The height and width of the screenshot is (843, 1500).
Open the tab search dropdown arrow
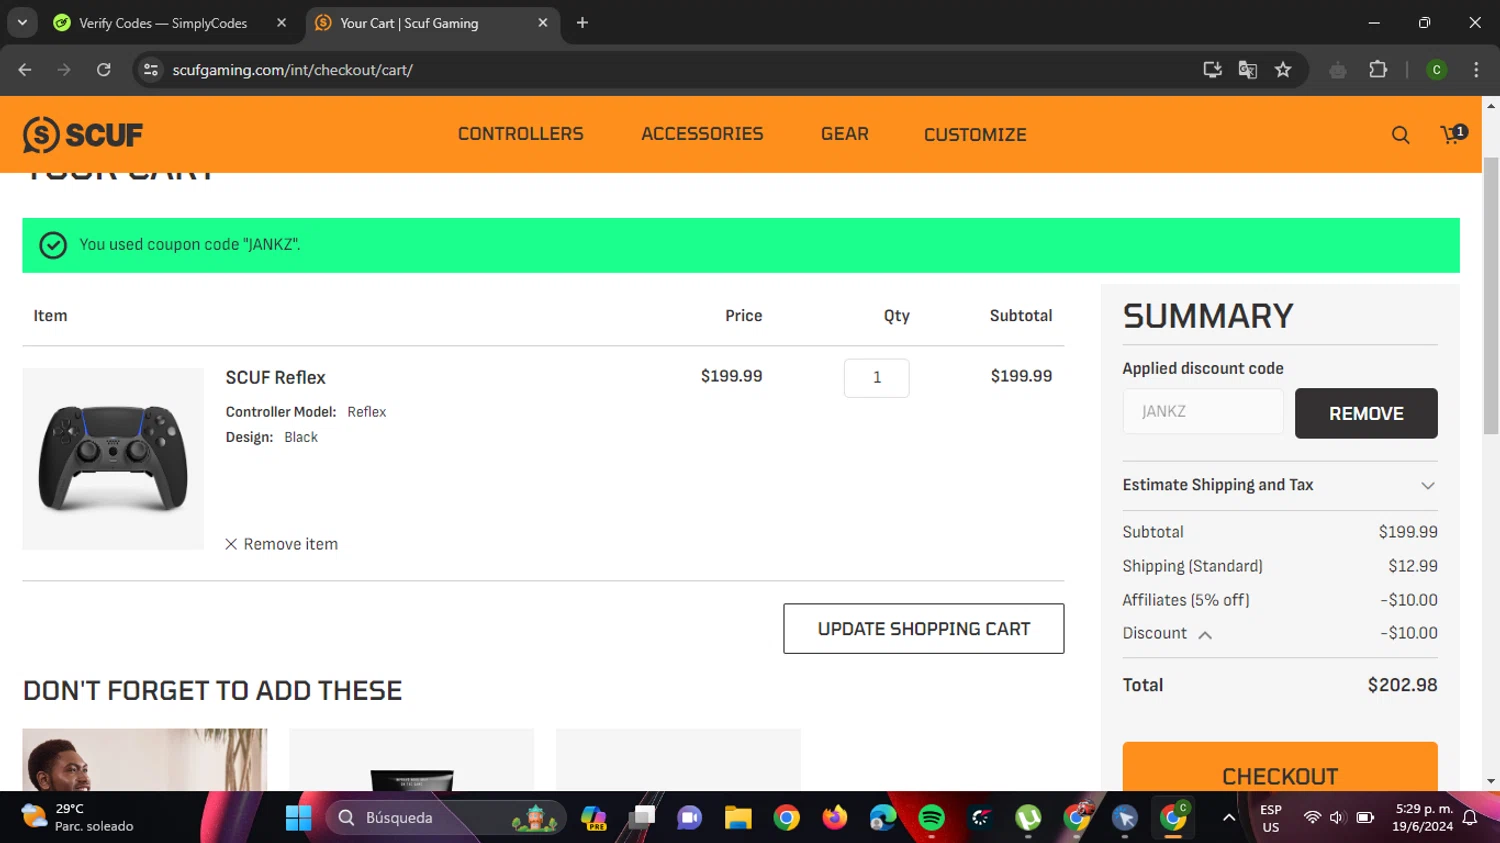click(22, 22)
